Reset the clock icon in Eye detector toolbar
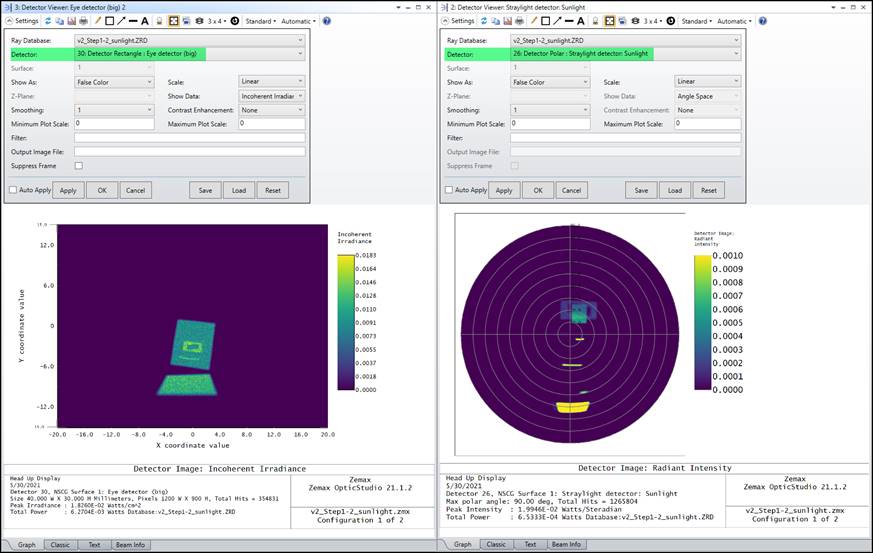The height and width of the screenshot is (553, 873). point(235,21)
